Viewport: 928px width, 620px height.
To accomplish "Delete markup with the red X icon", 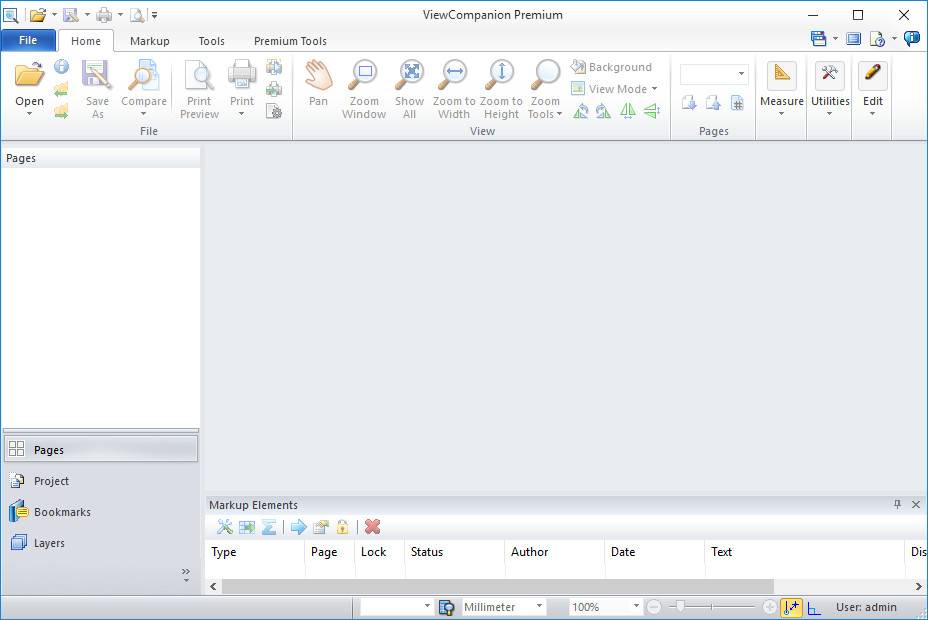I will (x=373, y=527).
